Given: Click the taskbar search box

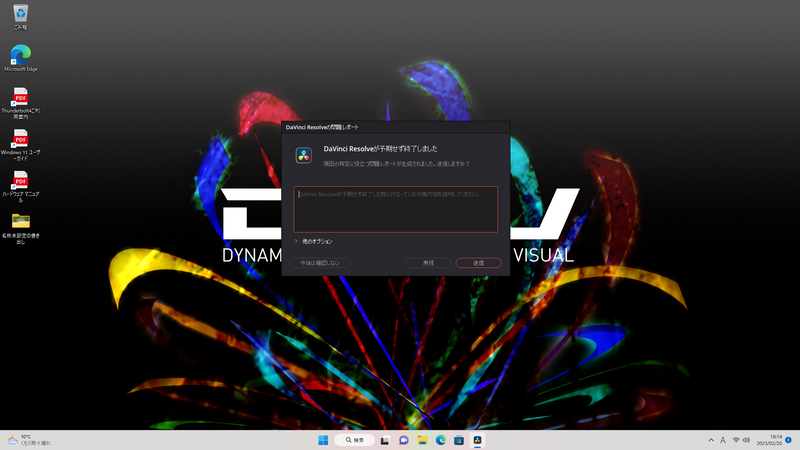Looking at the screenshot, I should (355, 440).
